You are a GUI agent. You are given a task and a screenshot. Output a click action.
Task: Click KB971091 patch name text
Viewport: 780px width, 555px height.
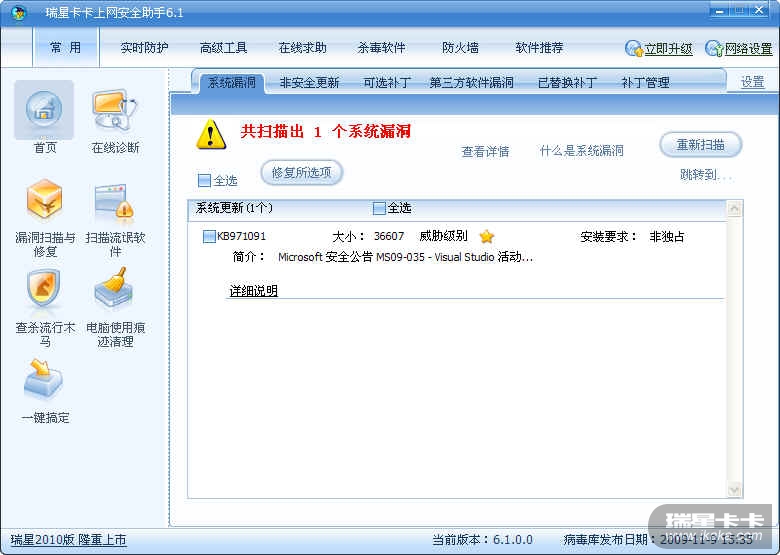pos(241,236)
